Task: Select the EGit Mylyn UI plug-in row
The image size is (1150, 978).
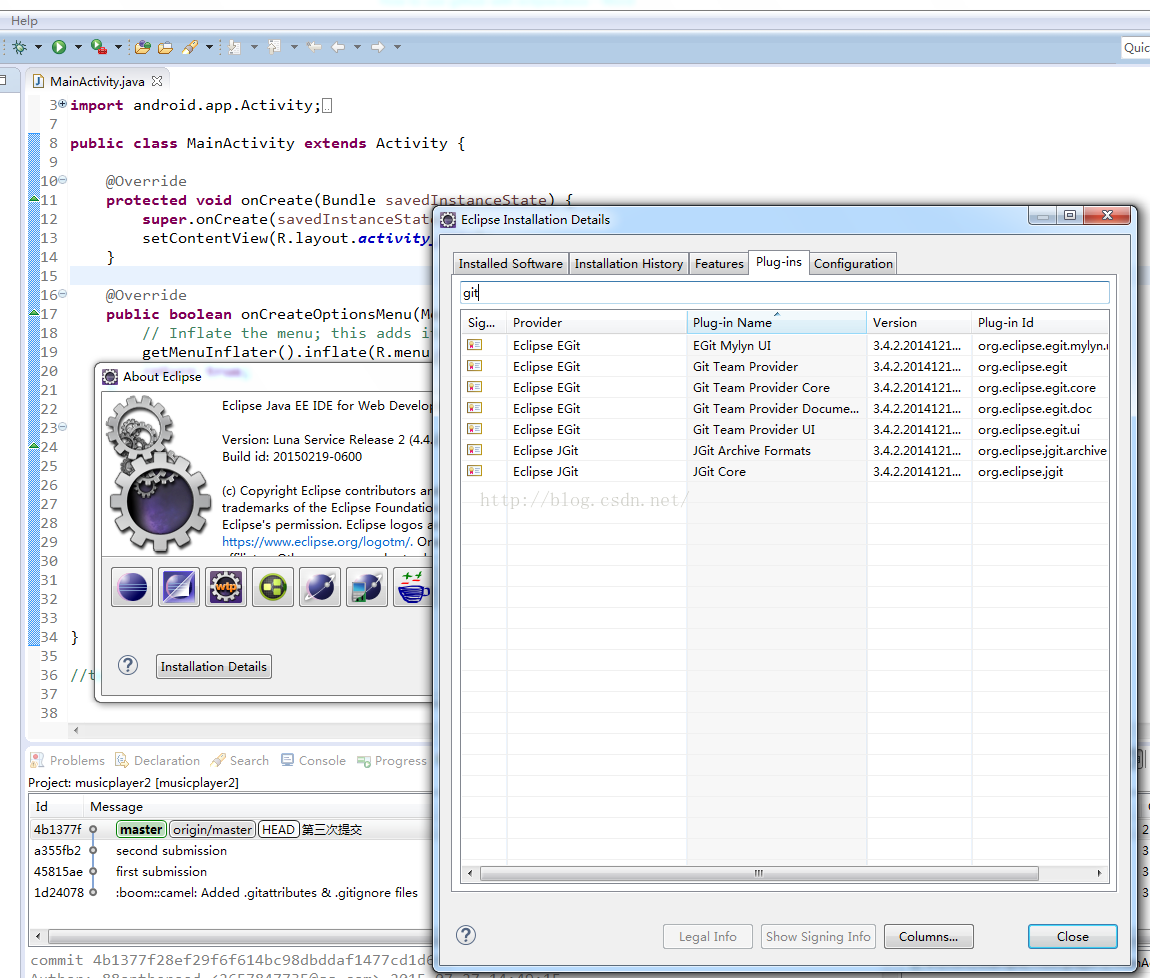Action: 785,346
